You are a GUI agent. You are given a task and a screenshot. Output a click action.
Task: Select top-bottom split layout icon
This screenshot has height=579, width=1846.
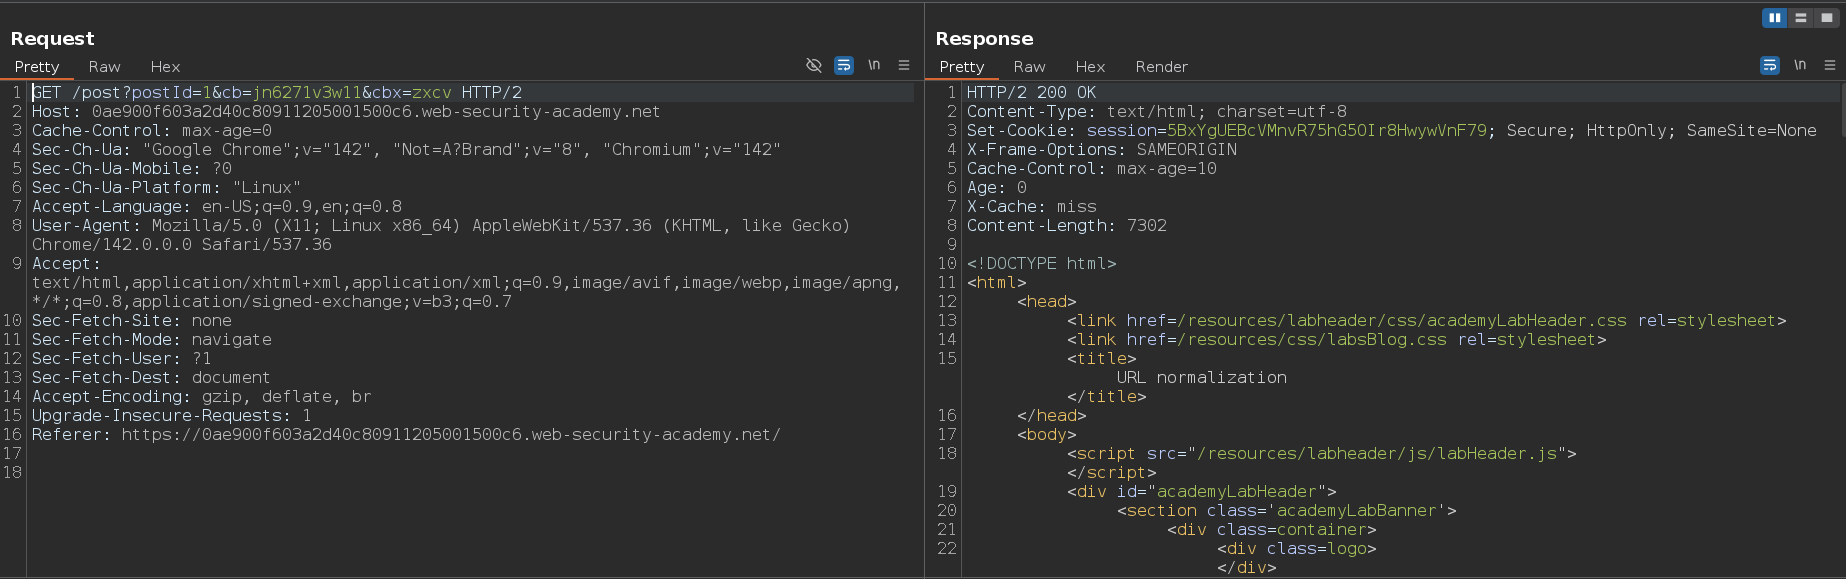1801,18
